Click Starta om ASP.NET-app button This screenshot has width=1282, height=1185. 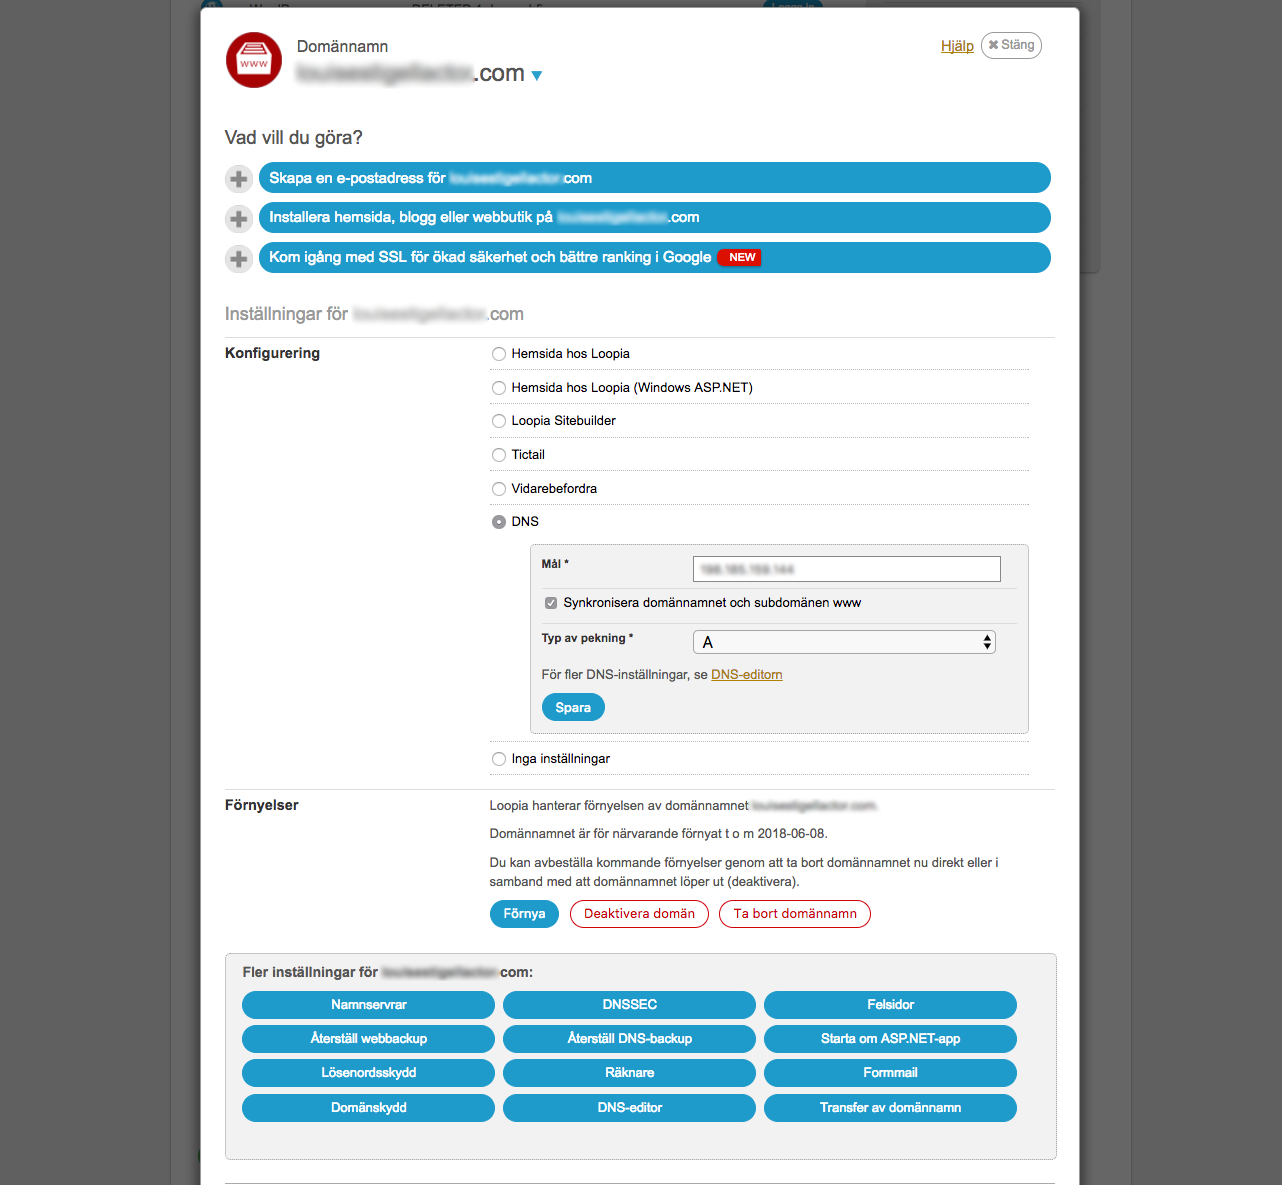[890, 1039]
